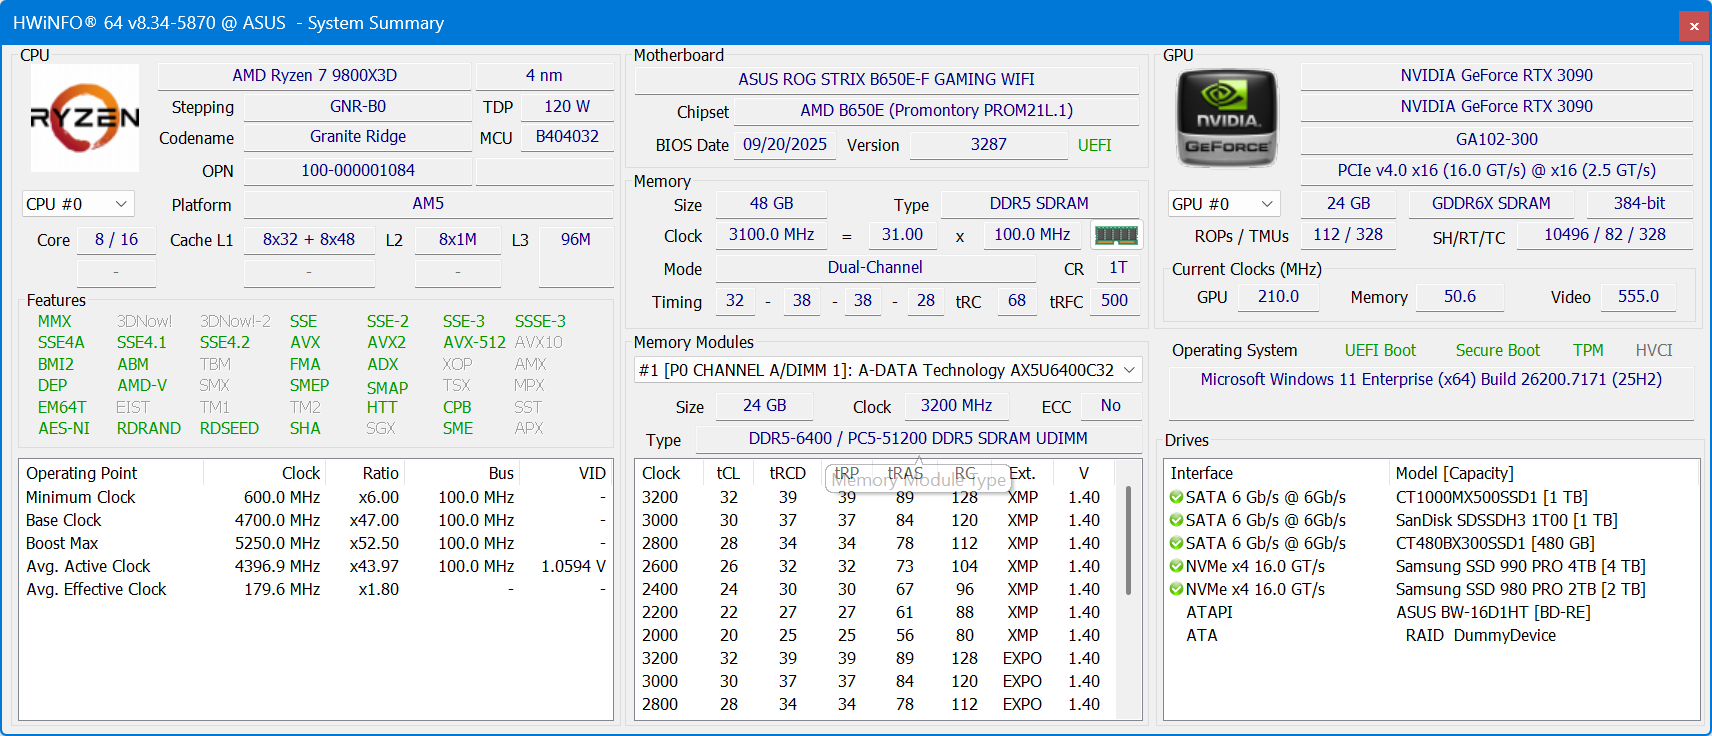1712x736 pixels.
Task: Click the UEFI Boot indicator
Action: click(x=1380, y=350)
